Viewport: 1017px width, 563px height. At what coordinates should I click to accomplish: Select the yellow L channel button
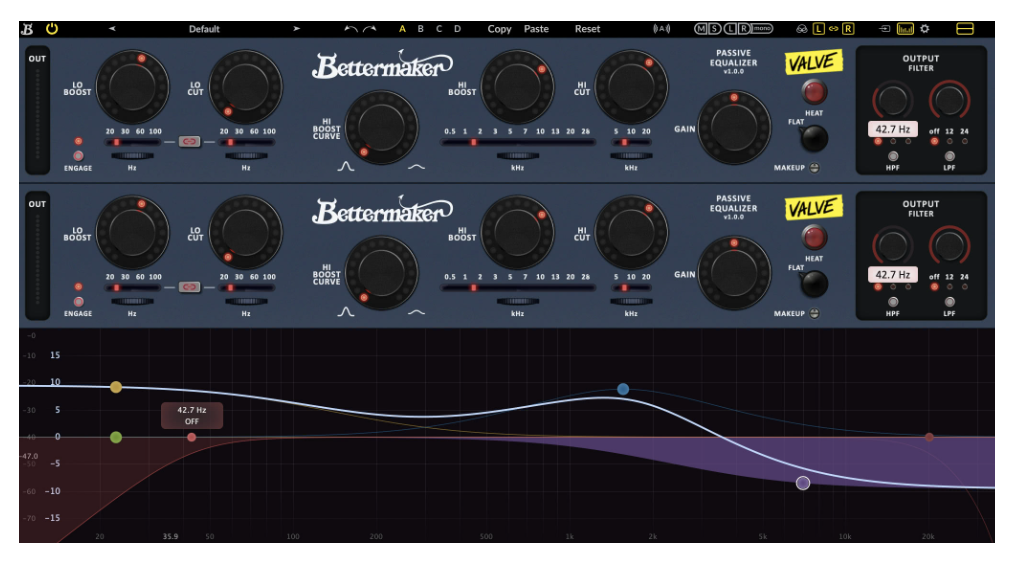tap(819, 29)
